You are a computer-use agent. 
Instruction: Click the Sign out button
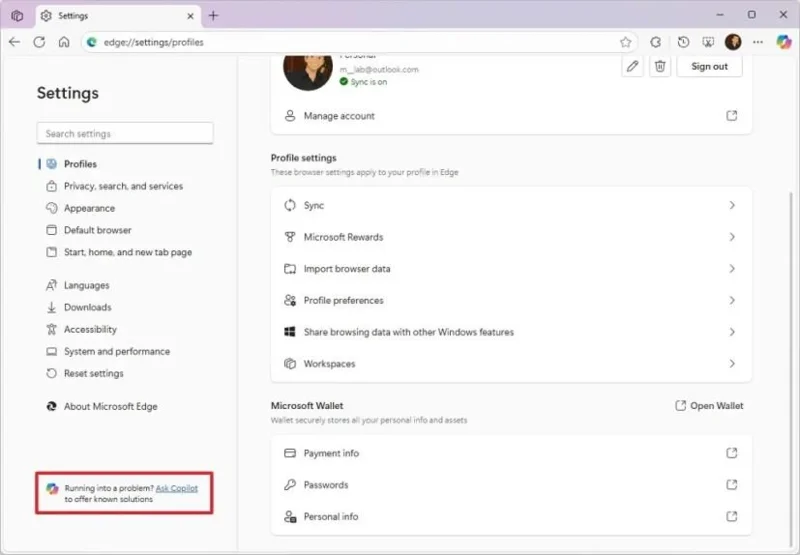[709, 66]
